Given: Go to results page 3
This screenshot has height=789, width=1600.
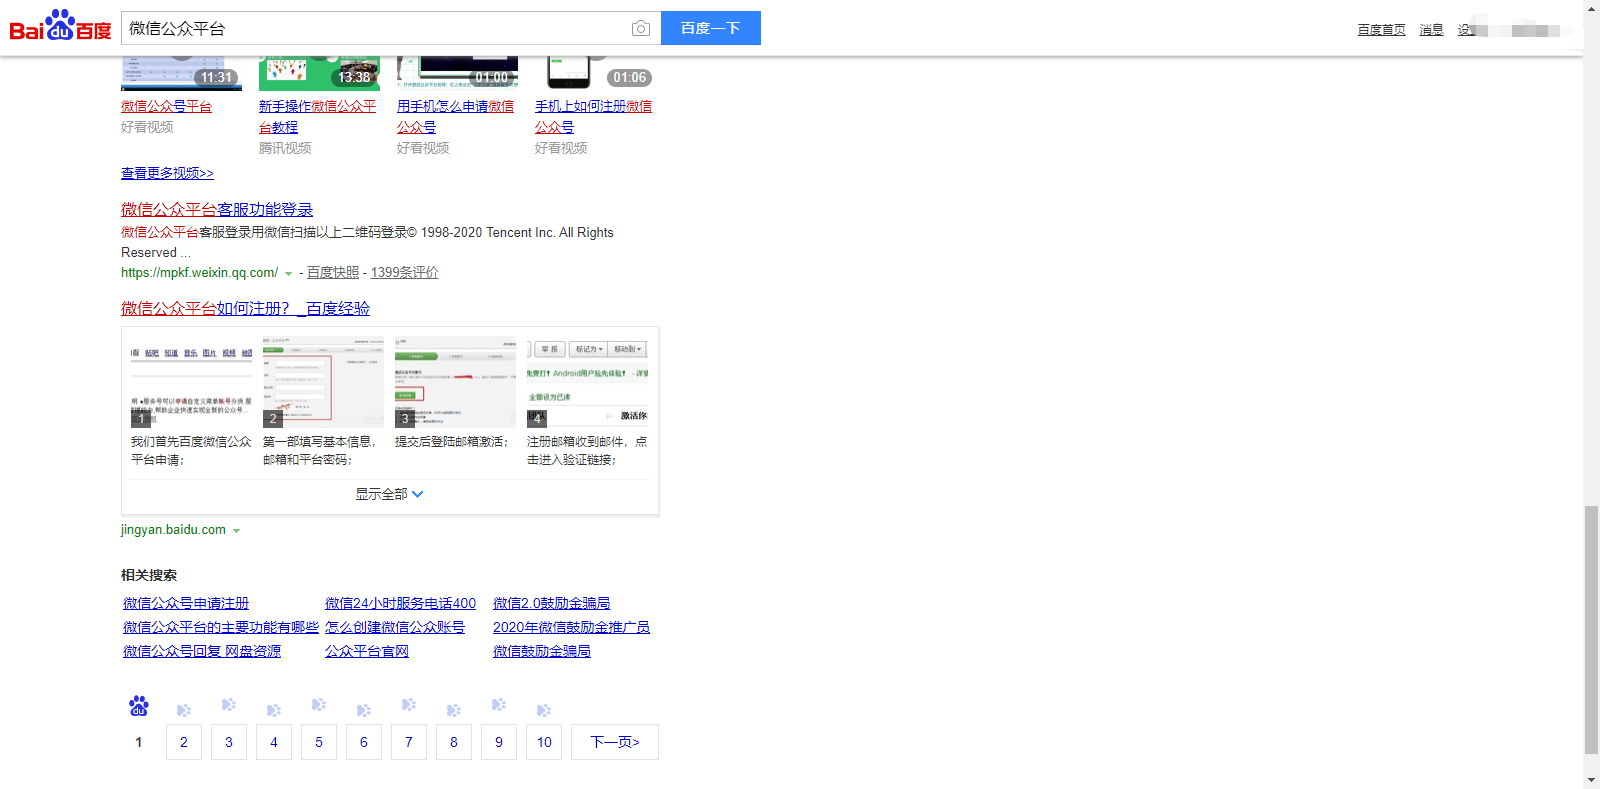Looking at the screenshot, I should (x=229, y=742).
